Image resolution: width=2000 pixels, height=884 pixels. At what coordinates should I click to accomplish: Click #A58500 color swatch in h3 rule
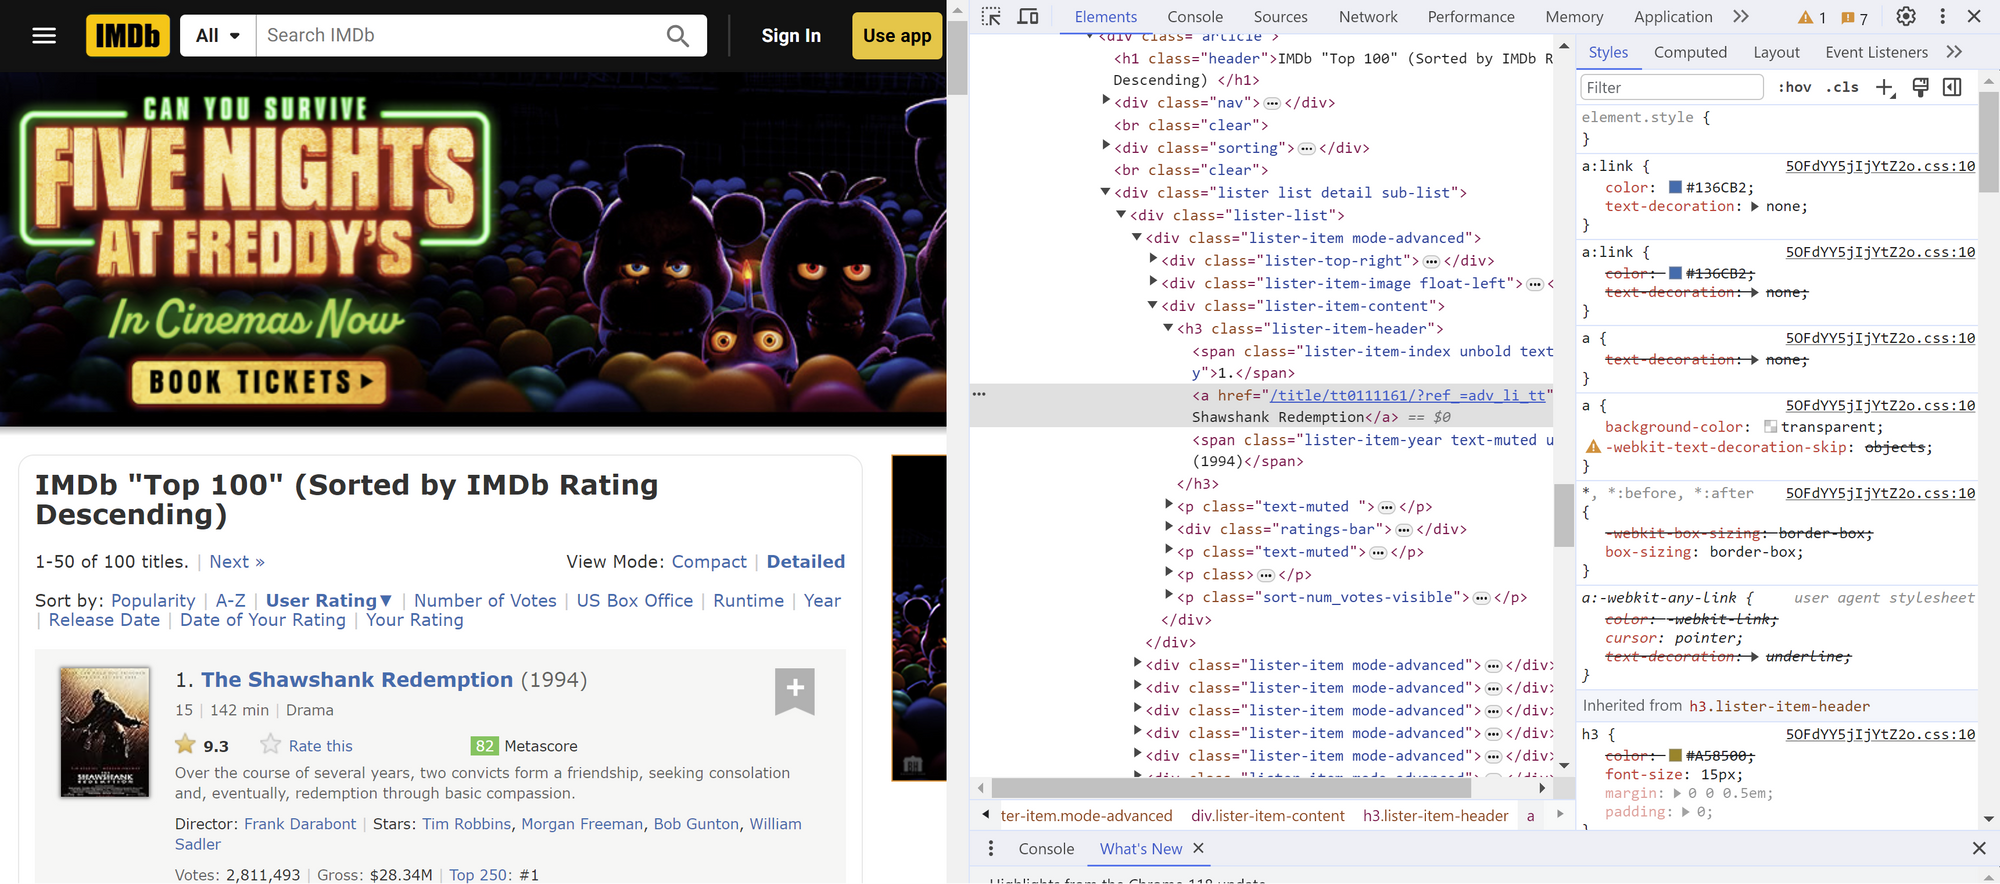point(1675,756)
